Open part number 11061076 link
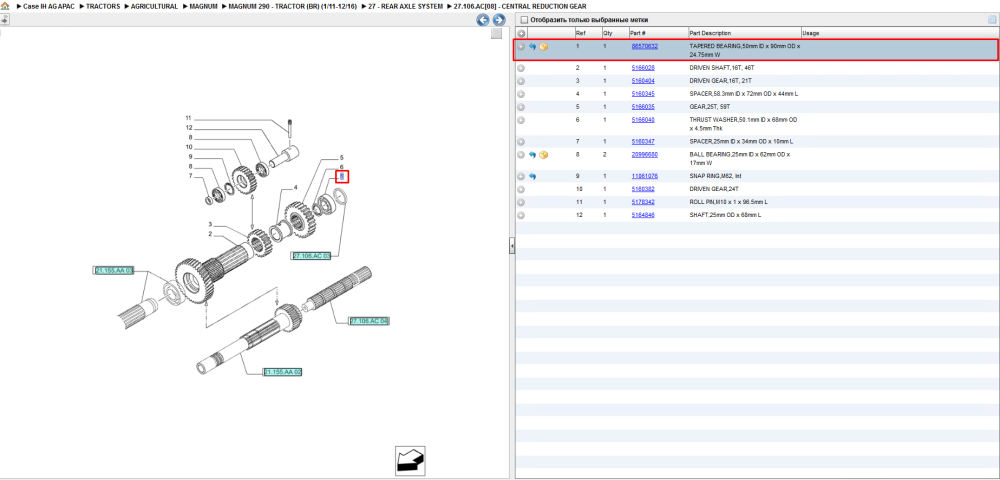1000x480 pixels. [x=644, y=176]
